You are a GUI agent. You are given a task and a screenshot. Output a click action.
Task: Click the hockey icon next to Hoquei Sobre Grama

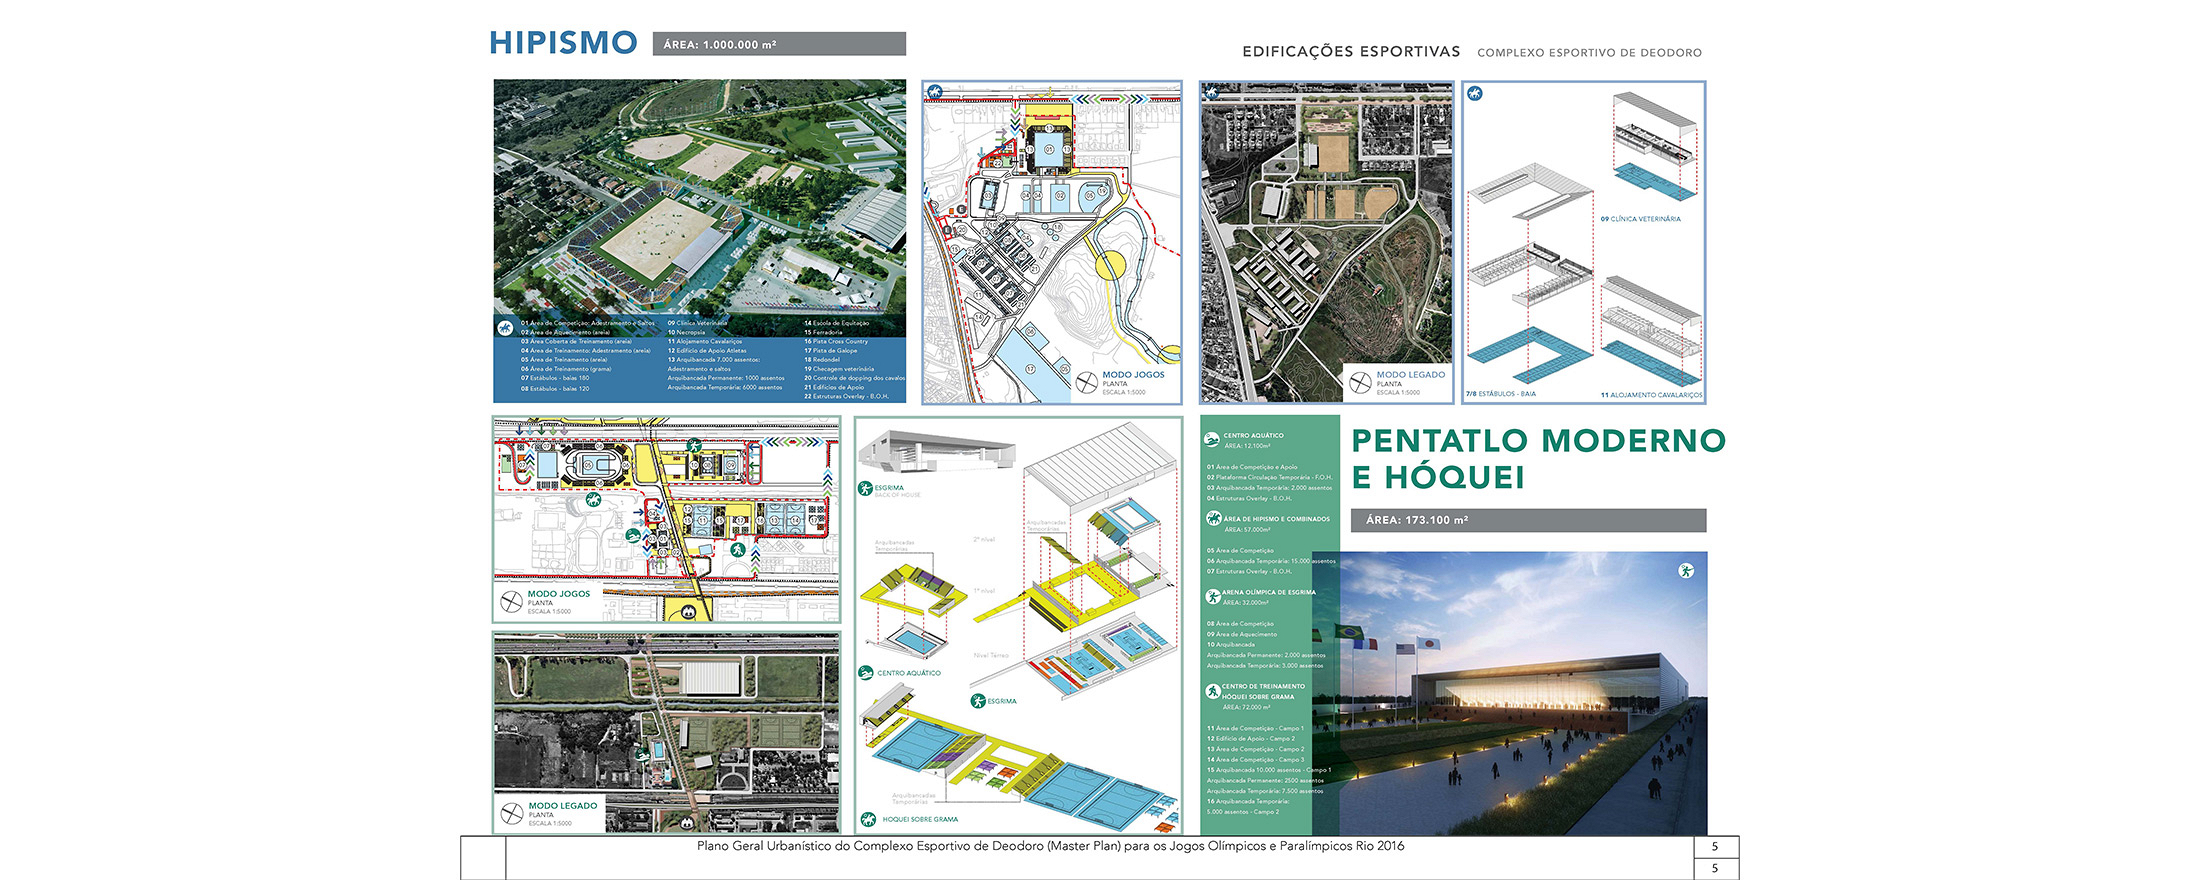coord(866,819)
